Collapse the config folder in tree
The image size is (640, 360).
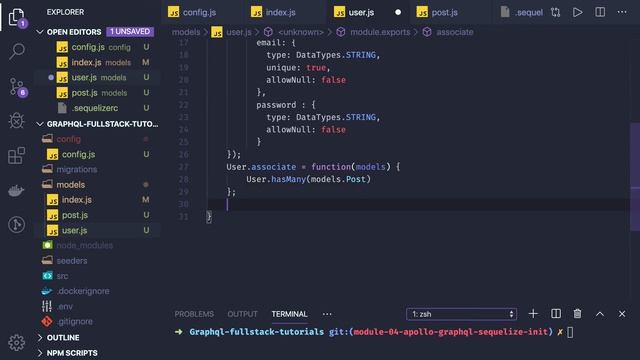click(x=98, y=139)
